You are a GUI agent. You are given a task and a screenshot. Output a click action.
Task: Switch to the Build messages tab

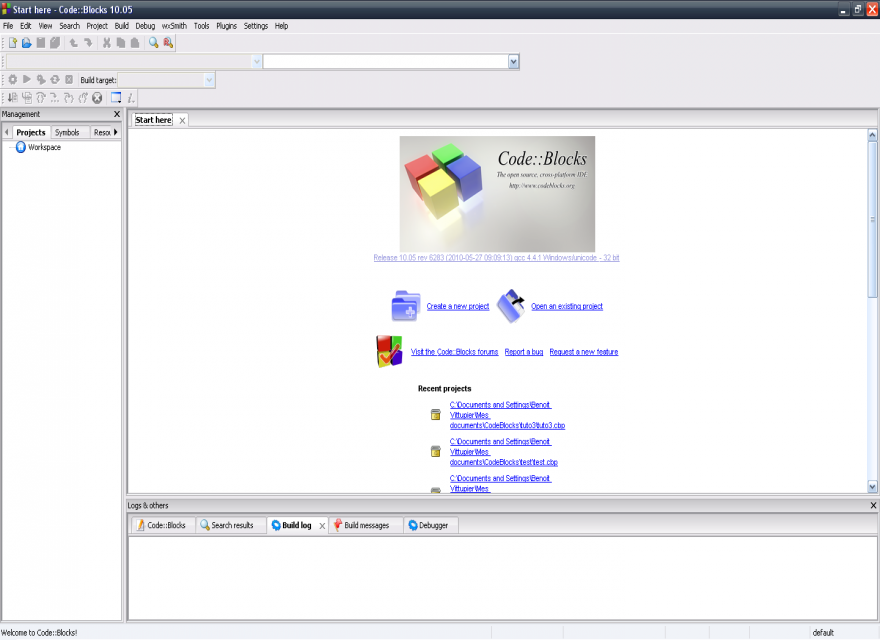tap(366, 525)
